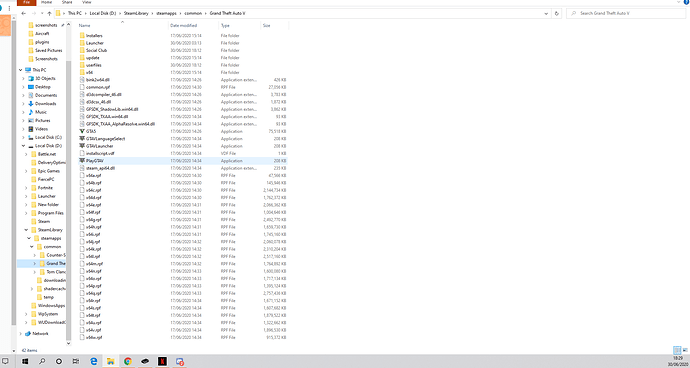690x368 pixels.
Task: Open the View ribbon tab
Action: tap(86, 2)
